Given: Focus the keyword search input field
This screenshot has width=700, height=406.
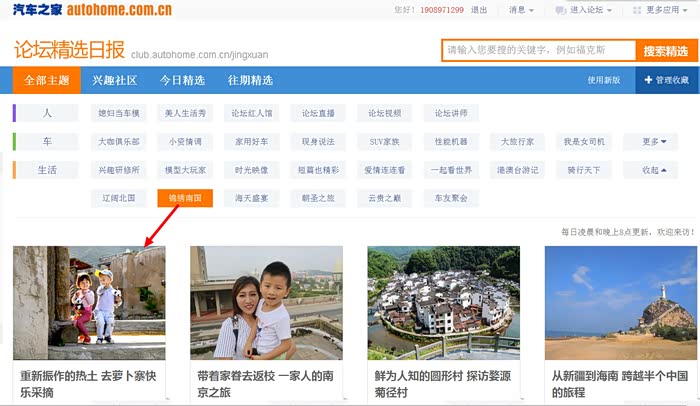Looking at the screenshot, I should (539, 50).
